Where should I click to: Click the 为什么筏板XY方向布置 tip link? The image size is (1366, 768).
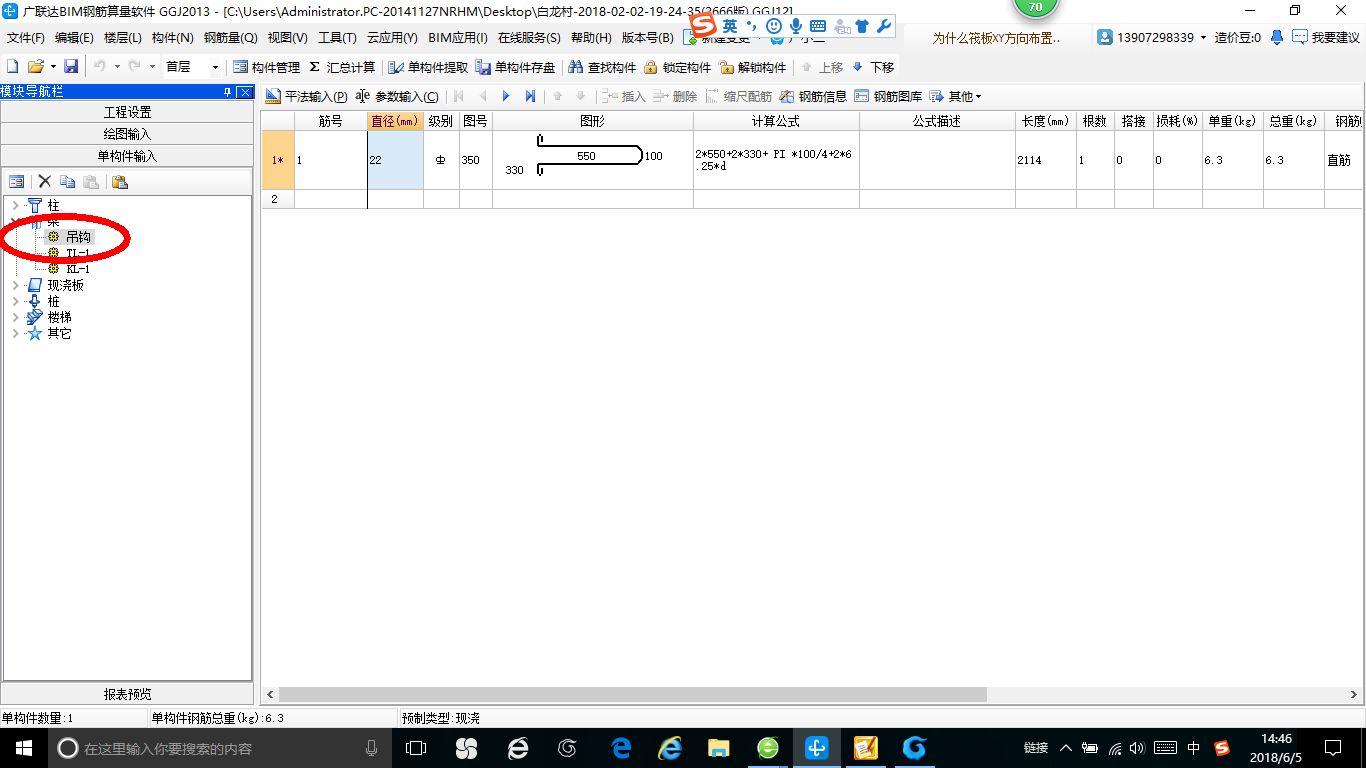pos(996,38)
